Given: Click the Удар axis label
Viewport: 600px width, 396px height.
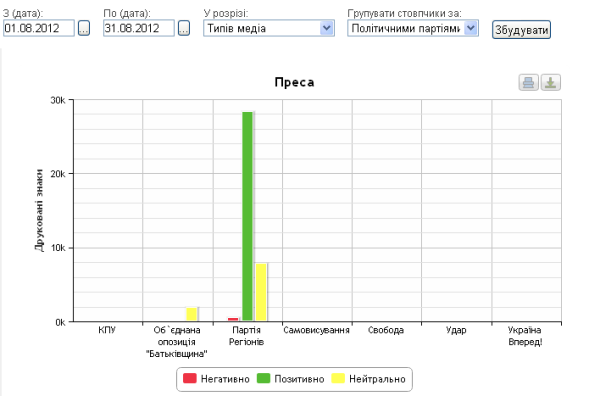Looking at the screenshot, I should (456, 330).
